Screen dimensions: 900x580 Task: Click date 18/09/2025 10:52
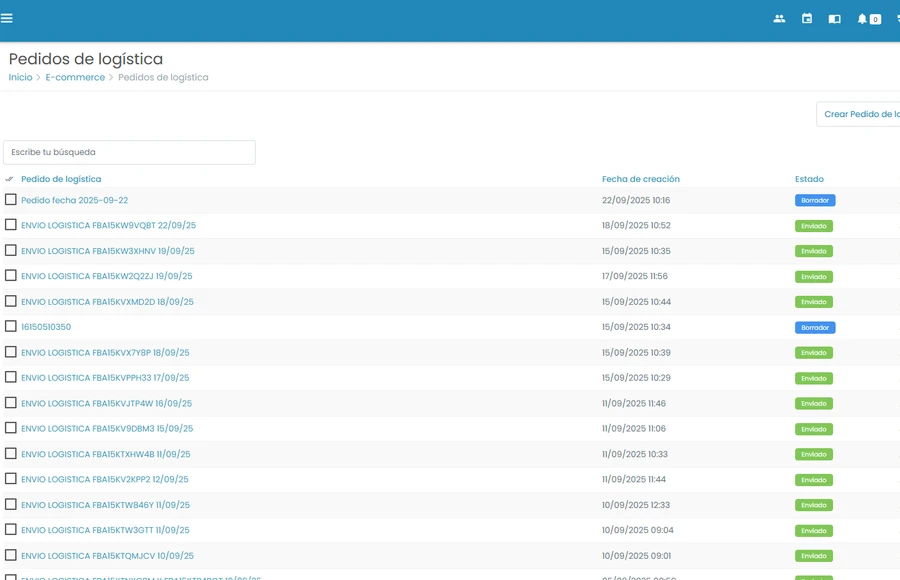point(636,226)
